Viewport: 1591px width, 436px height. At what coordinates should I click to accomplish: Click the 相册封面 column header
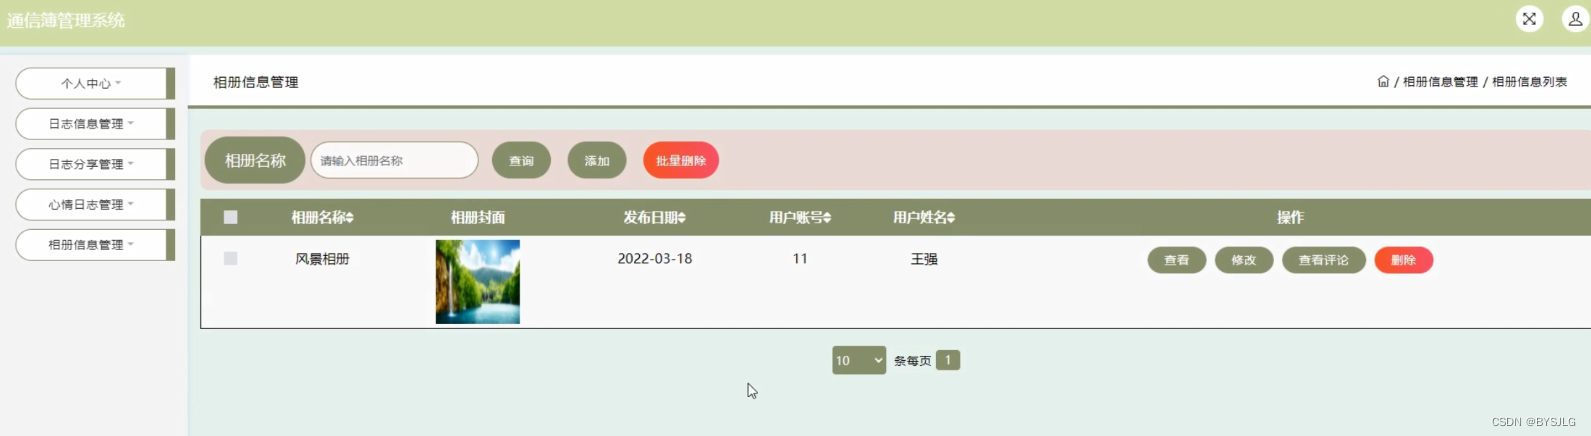tap(478, 217)
